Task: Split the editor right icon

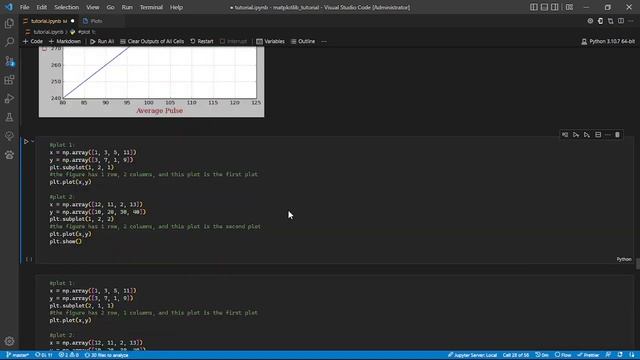Action: point(621,21)
